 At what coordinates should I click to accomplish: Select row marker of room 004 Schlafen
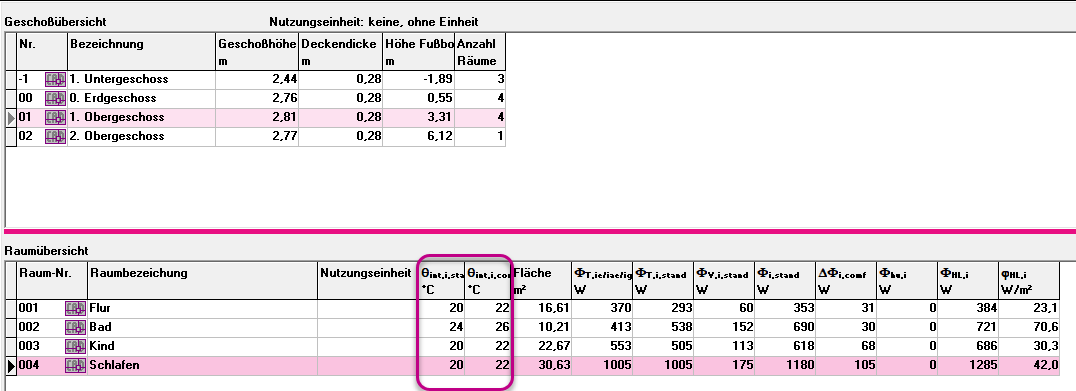11,366
